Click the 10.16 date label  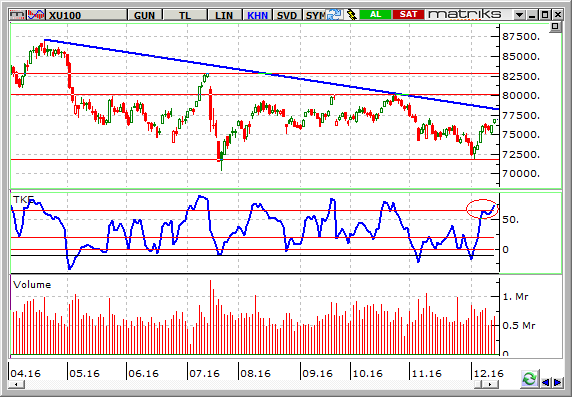367,374
